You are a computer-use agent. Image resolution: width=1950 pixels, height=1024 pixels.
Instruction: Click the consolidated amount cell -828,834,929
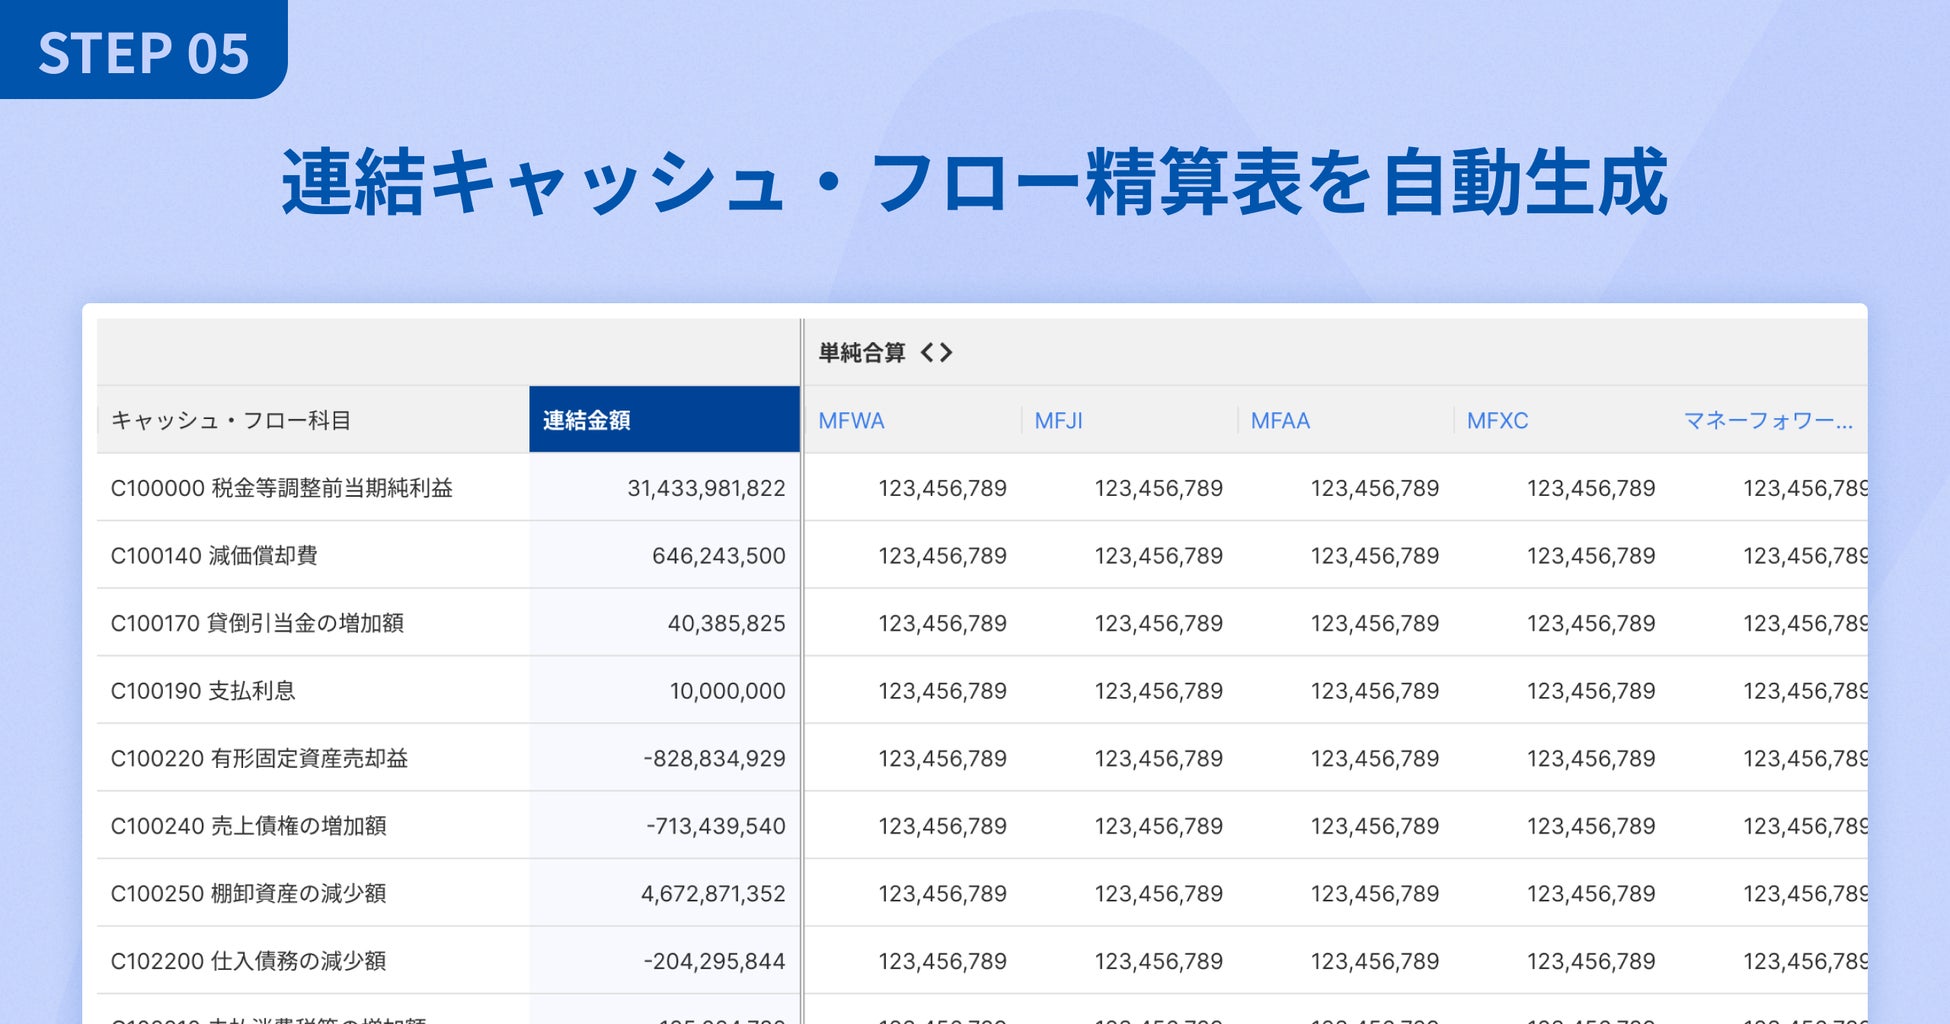[x=714, y=759]
